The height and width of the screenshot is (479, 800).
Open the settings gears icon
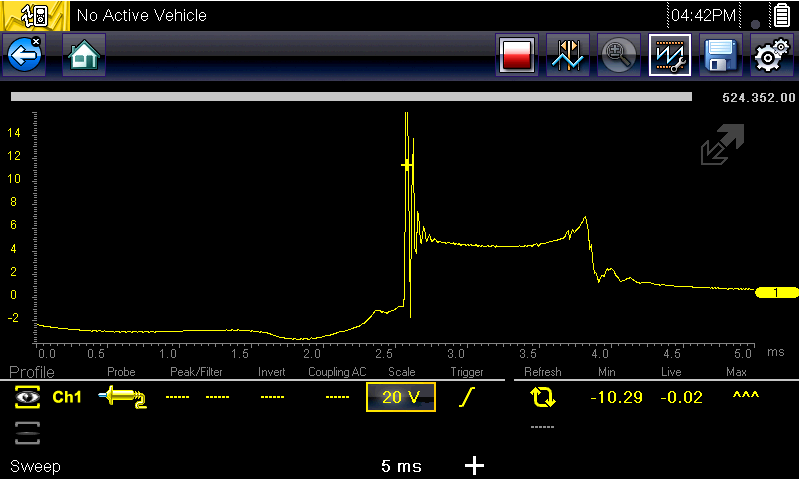click(x=771, y=55)
